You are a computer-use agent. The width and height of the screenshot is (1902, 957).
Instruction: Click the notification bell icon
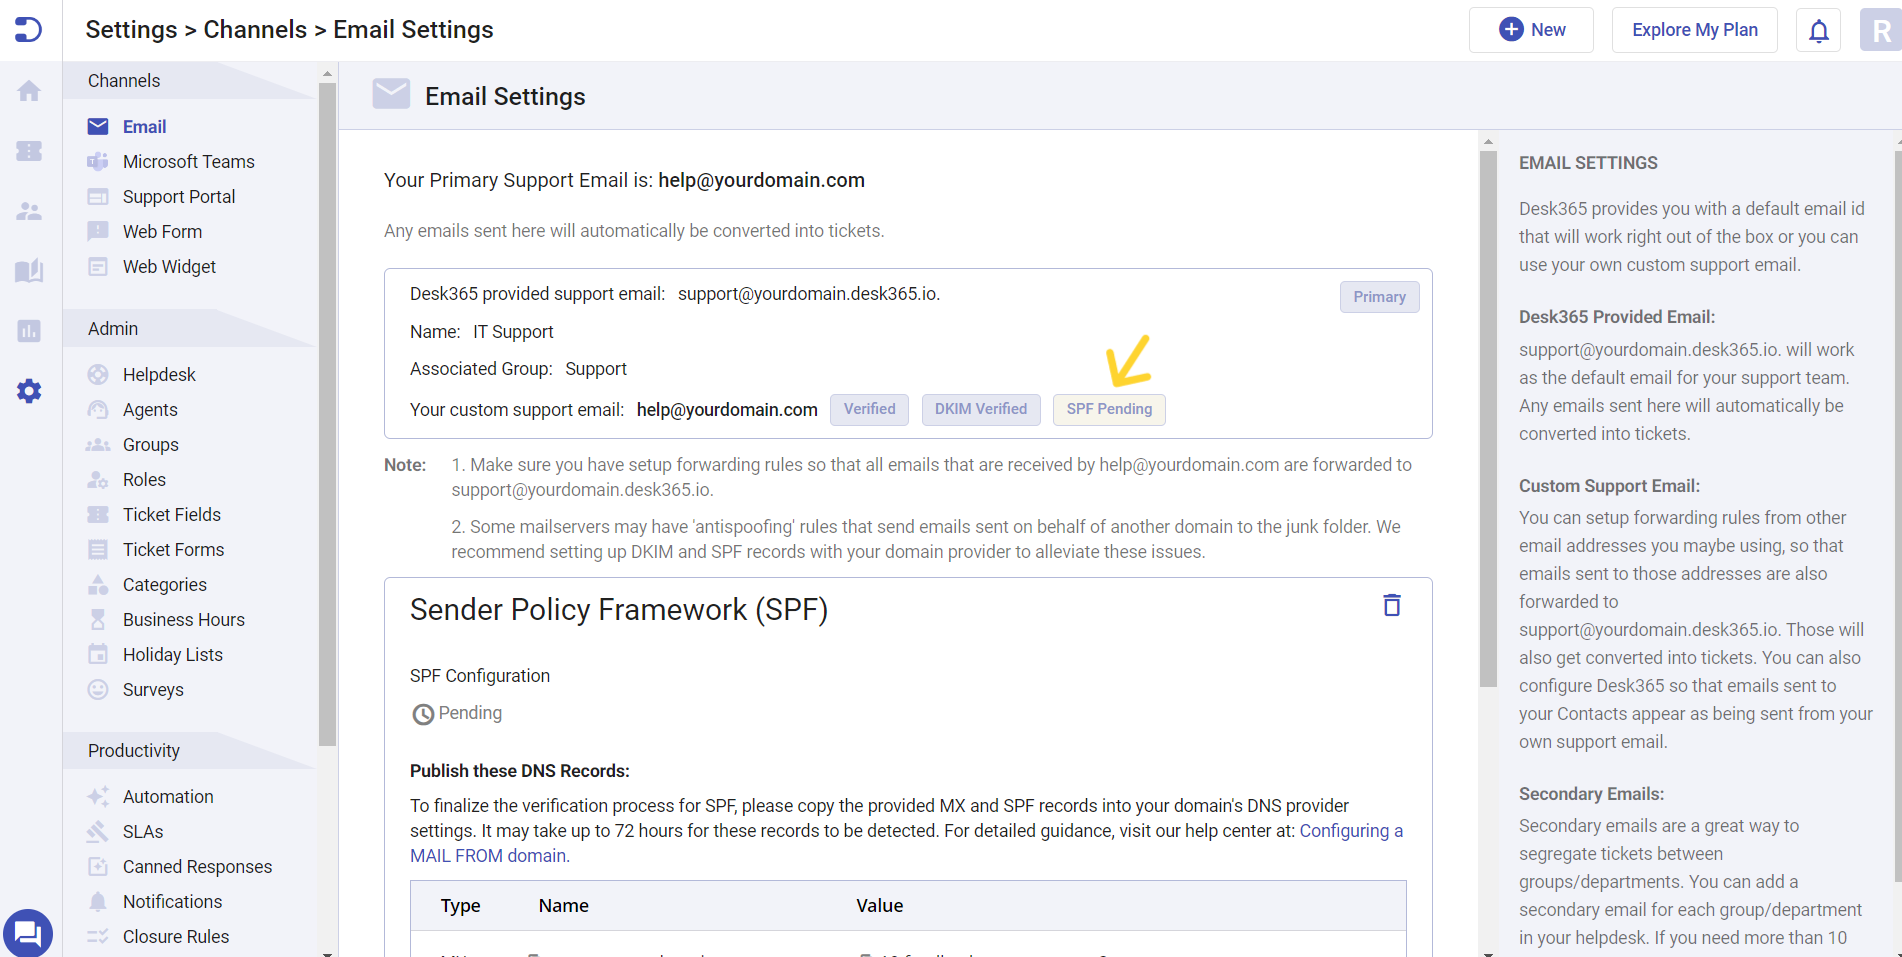[1818, 30]
